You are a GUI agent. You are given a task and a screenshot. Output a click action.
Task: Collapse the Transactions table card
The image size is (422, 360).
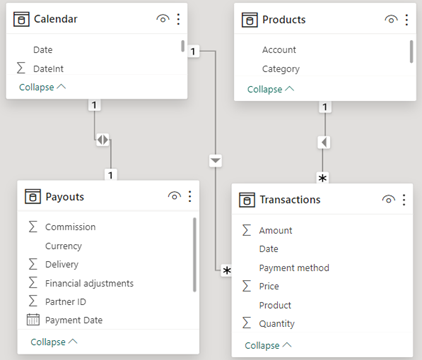268,346
